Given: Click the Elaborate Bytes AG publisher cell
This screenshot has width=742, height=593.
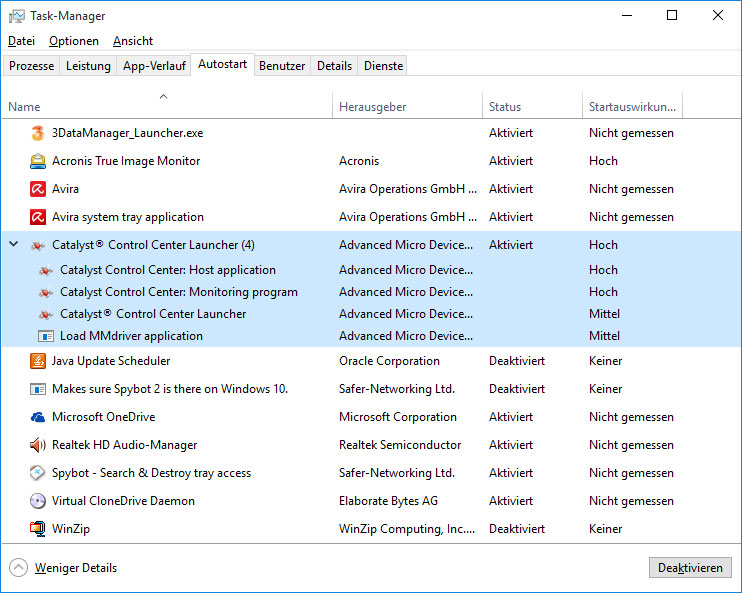Looking at the screenshot, I should (388, 501).
